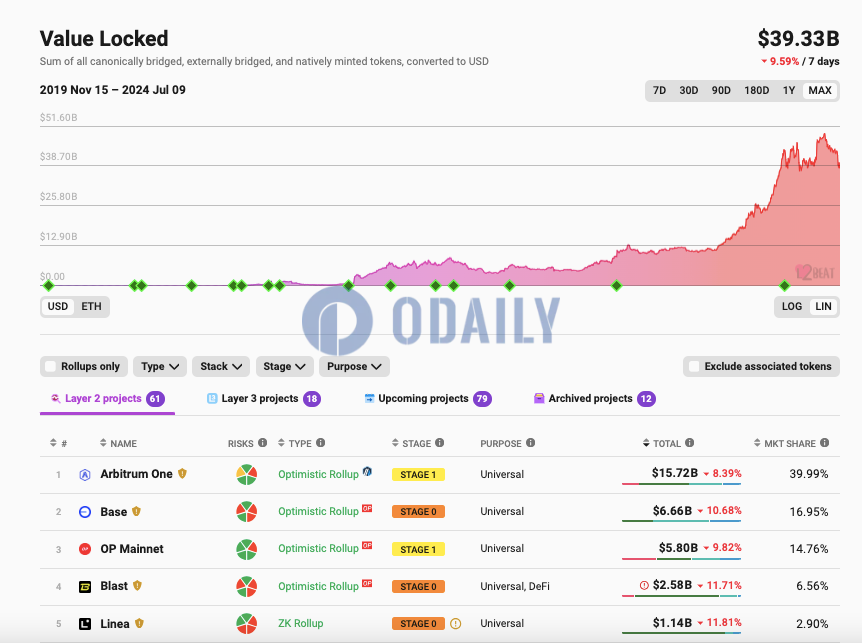This screenshot has width=862, height=643.
Task: Click the Linea logo icon
Action: tap(85, 624)
